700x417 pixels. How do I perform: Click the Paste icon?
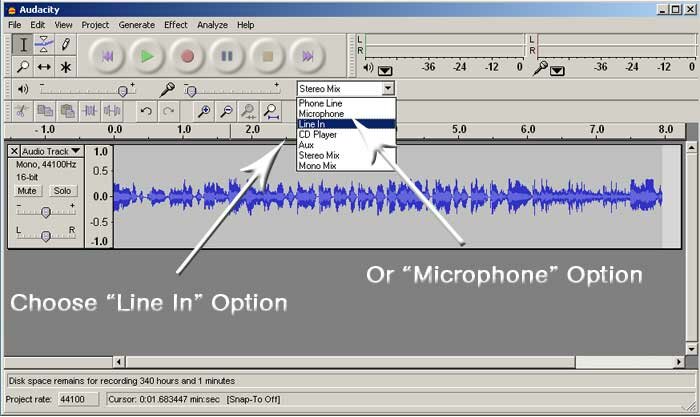point(67,111)
